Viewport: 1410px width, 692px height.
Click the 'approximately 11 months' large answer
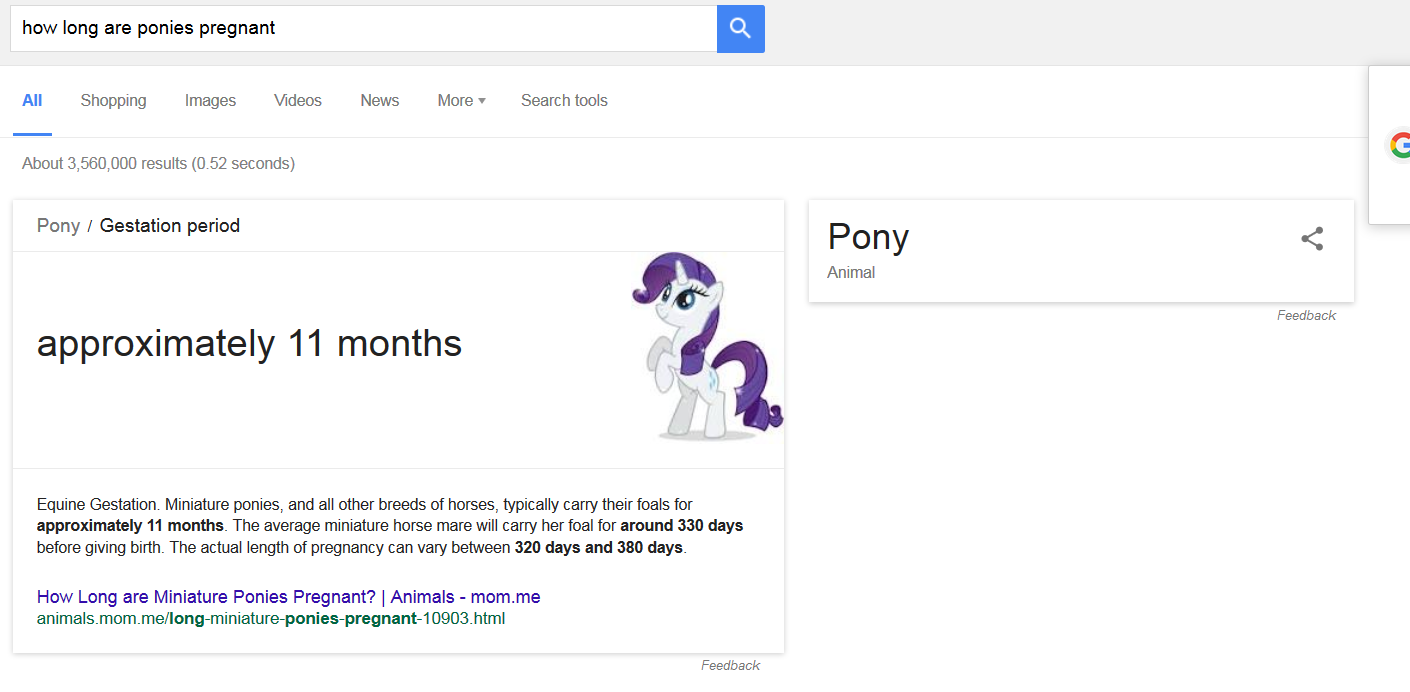click(249, 343)
